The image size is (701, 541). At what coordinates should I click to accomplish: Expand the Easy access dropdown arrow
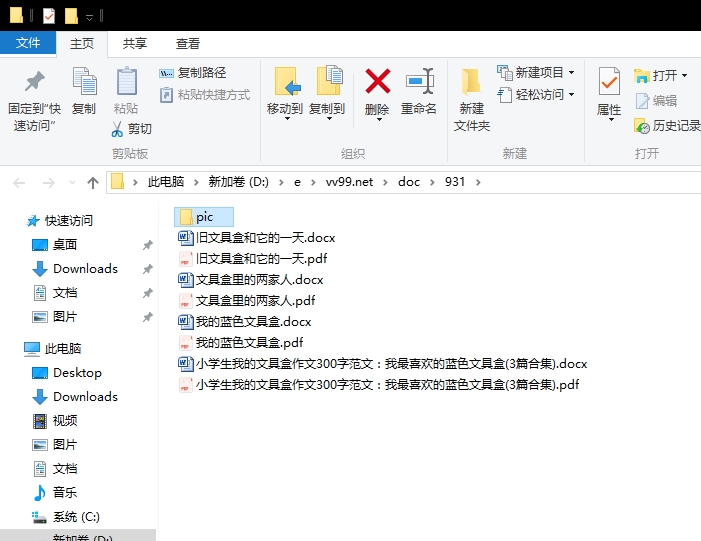[x=571, y=95]
